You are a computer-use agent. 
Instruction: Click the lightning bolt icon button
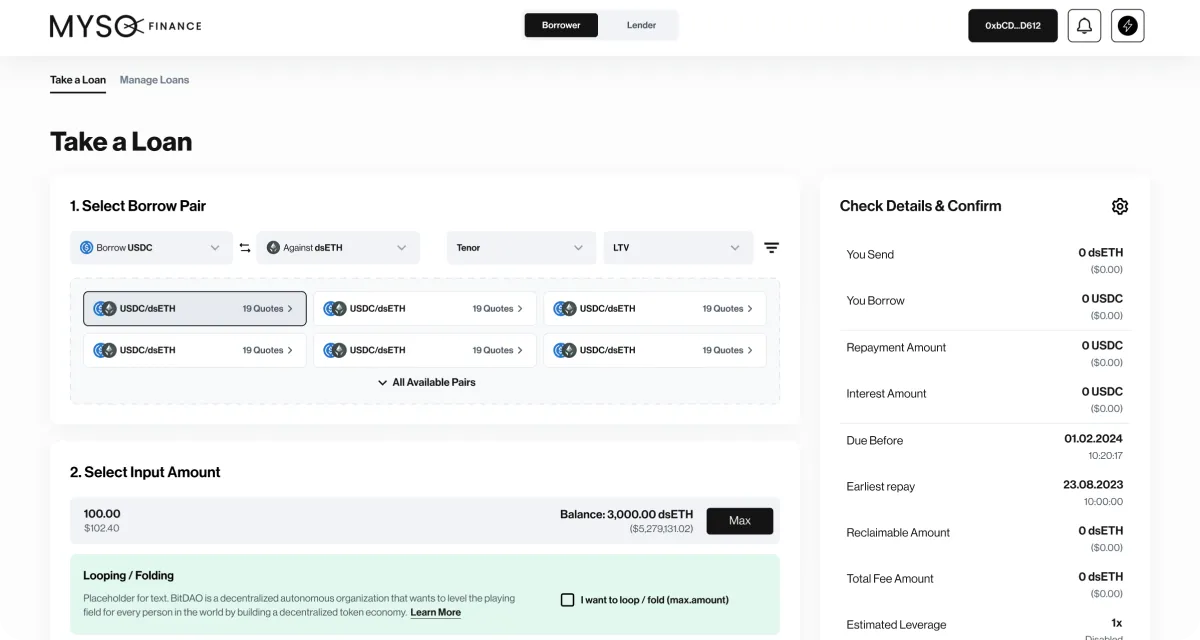coord(1128,26)
